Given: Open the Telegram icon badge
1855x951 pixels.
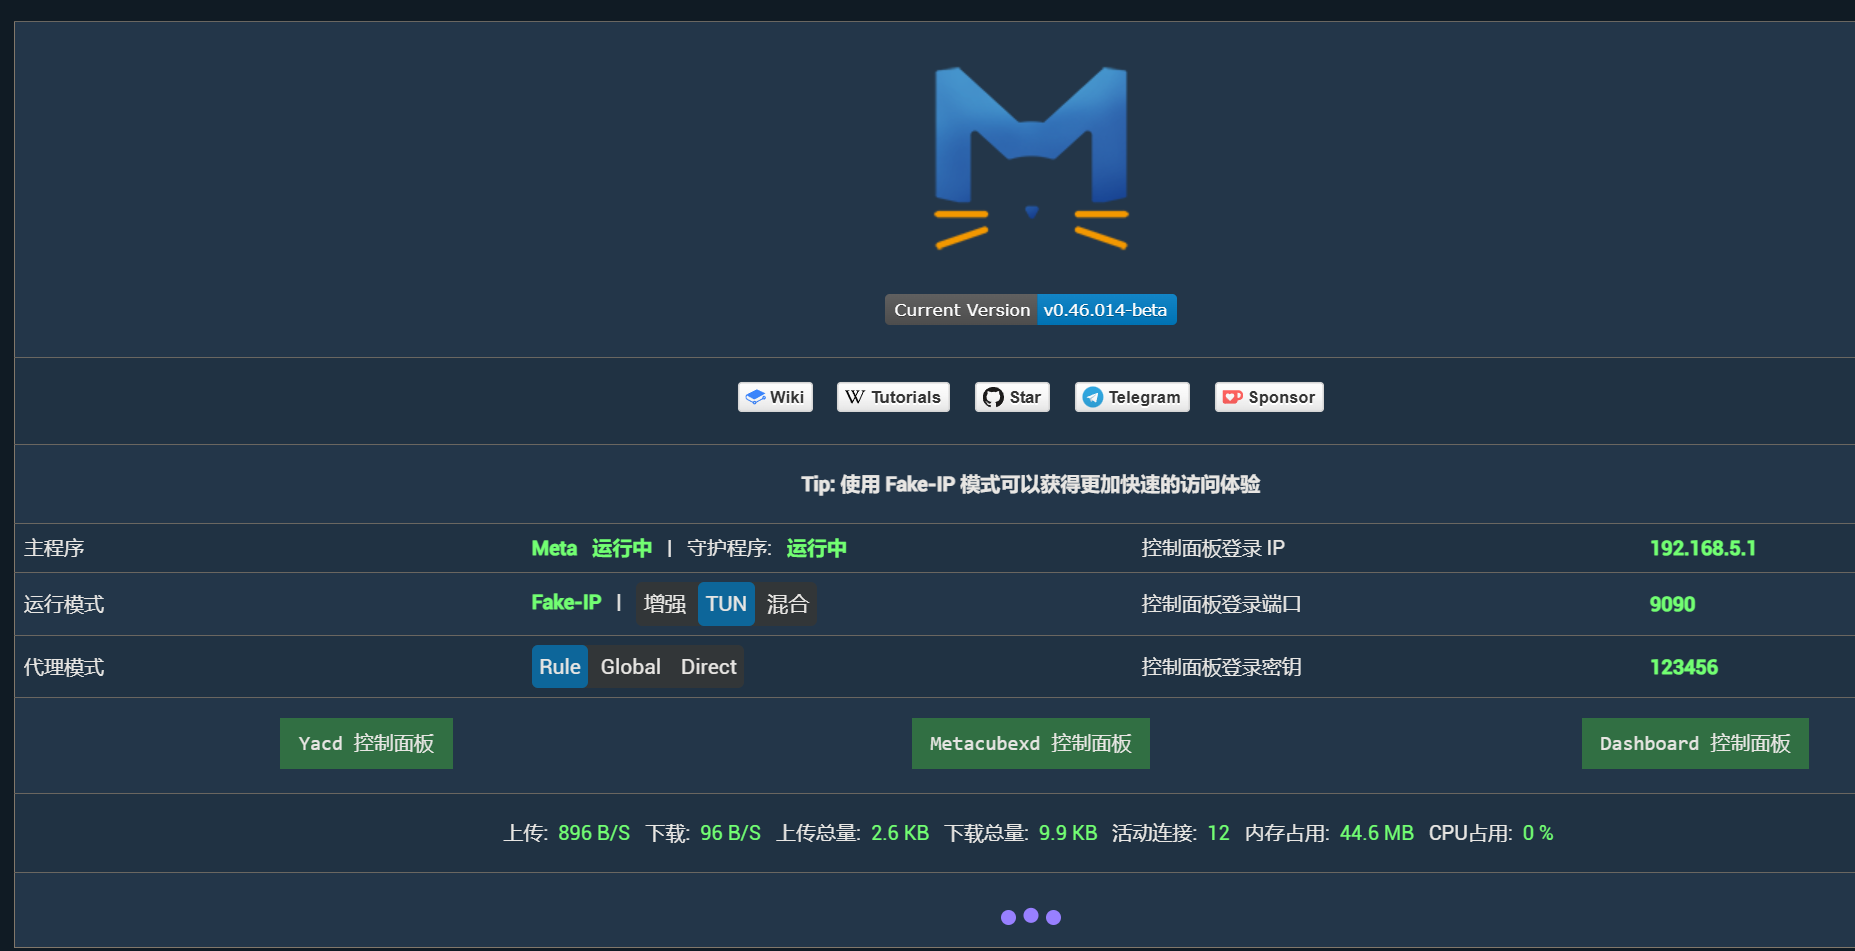Looking at the screenshot, I should (1132, 397).
